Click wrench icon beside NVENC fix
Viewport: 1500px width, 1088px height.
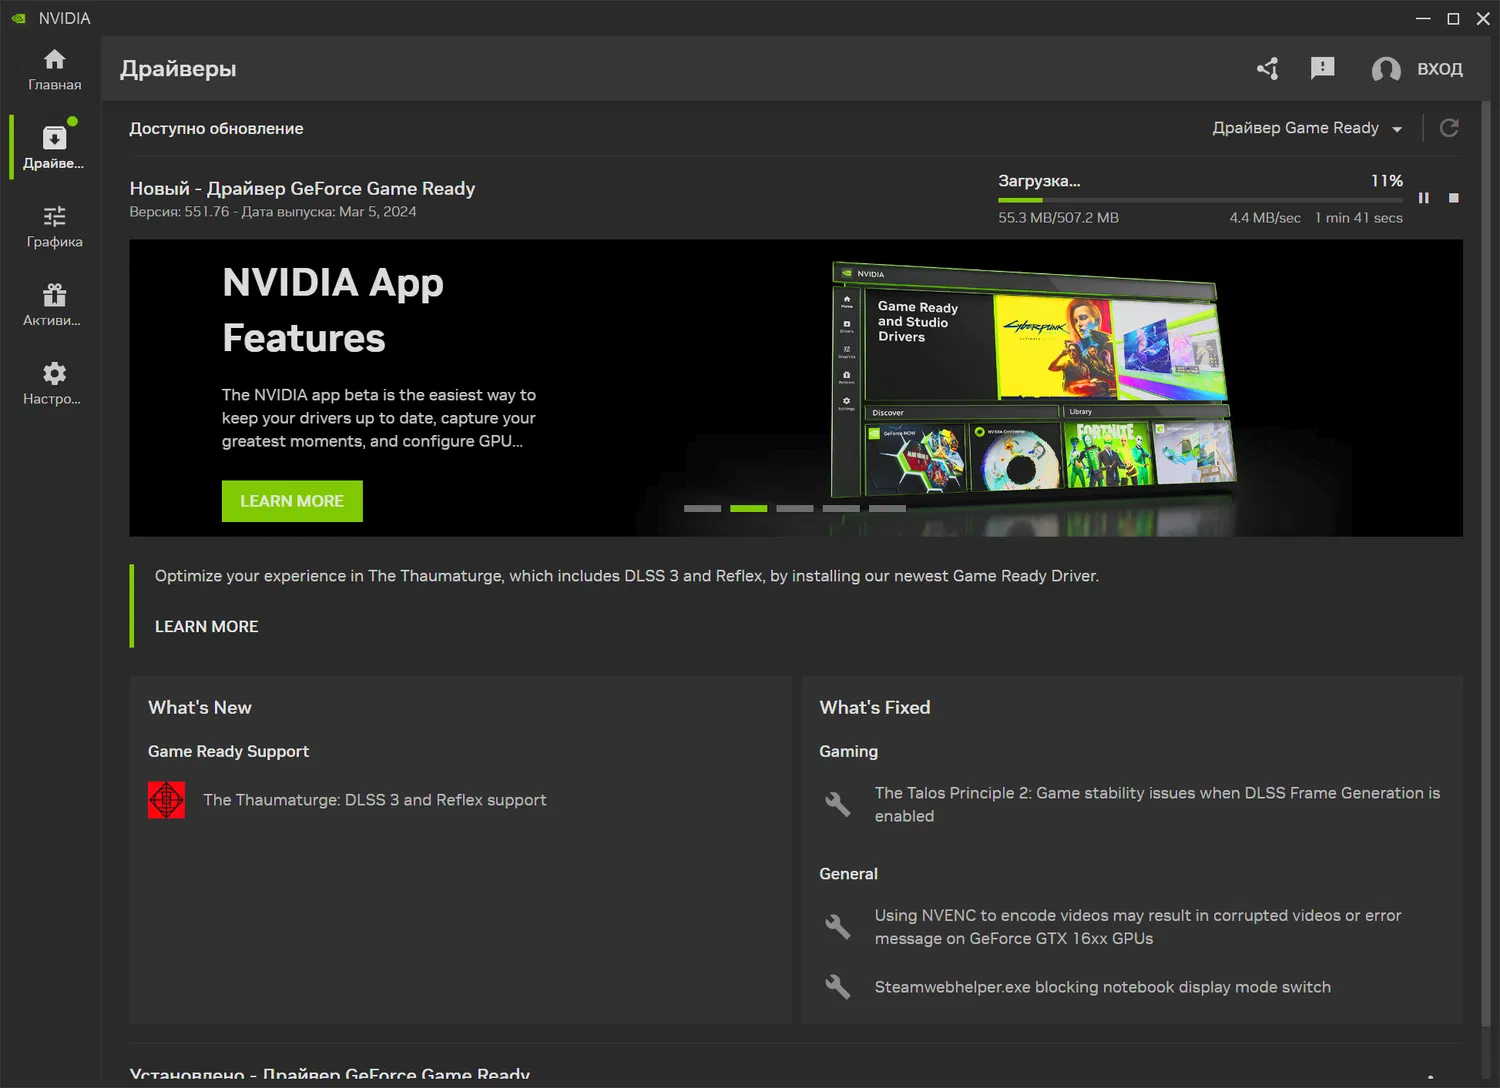[x=838, y=927]
